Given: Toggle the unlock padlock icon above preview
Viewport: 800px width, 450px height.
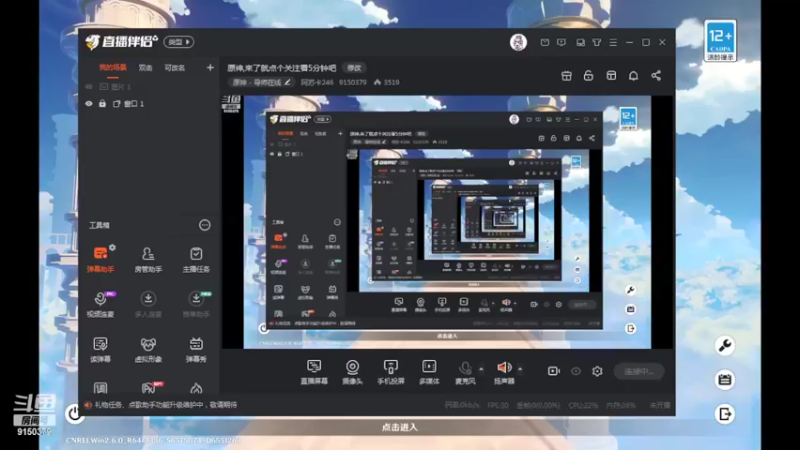Looking at the screenshot, I should (588, 76).
